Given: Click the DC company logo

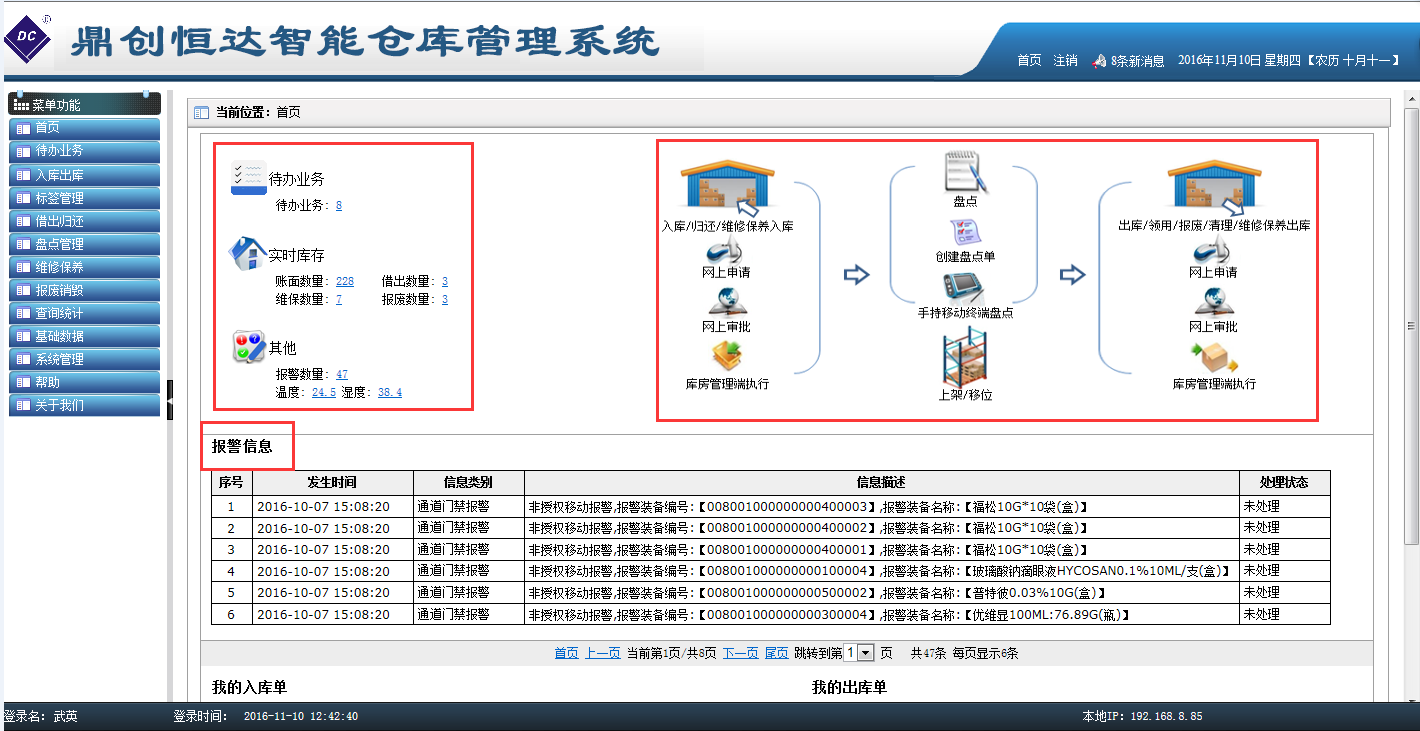Looking at the screenshot, I should coord(26,41).
